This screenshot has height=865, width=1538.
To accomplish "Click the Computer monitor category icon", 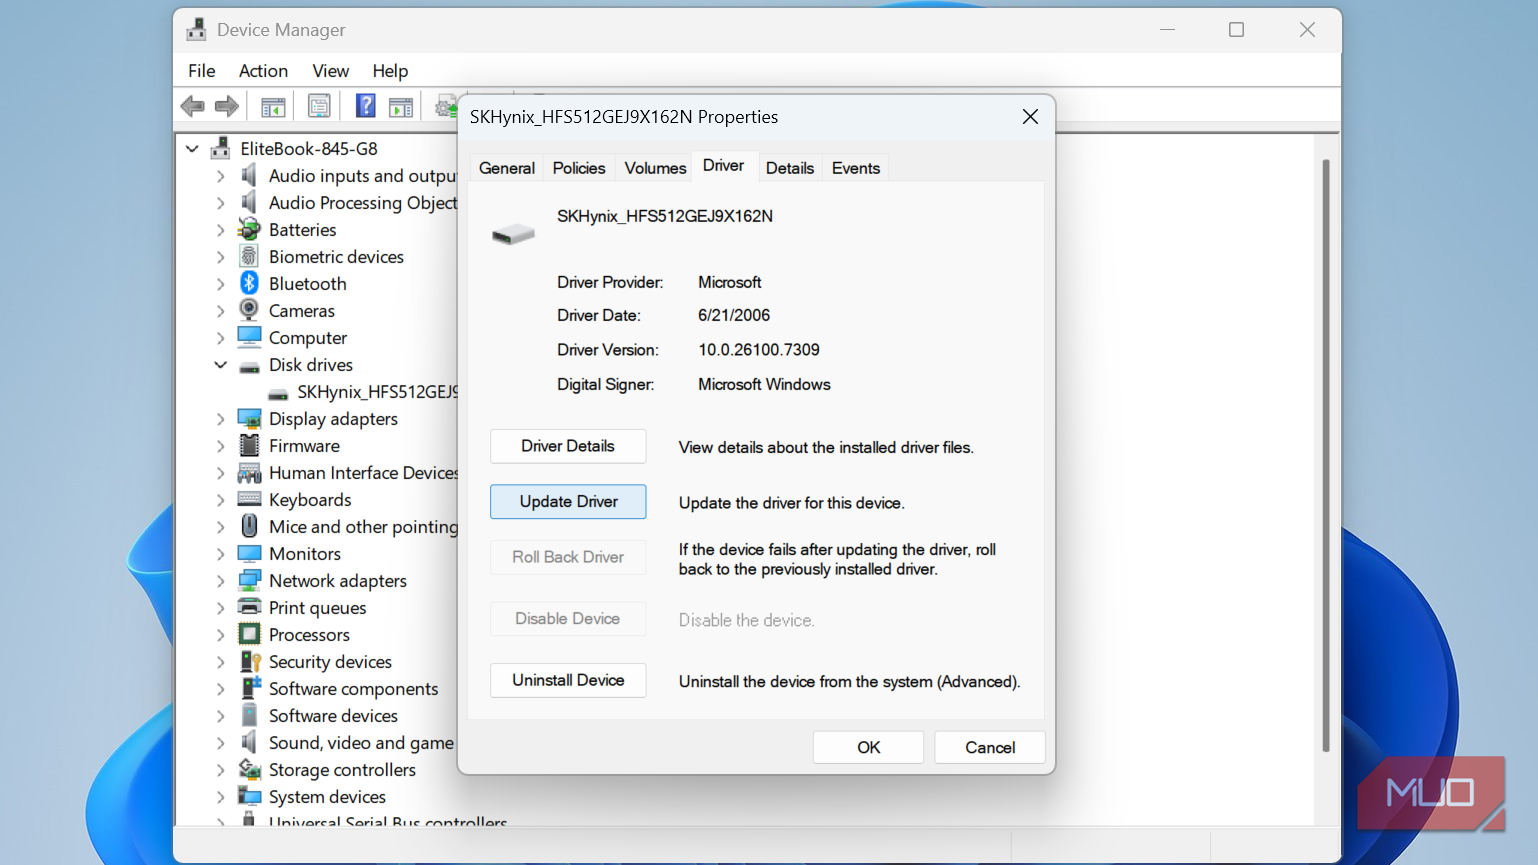I will (x=249, y=338).
